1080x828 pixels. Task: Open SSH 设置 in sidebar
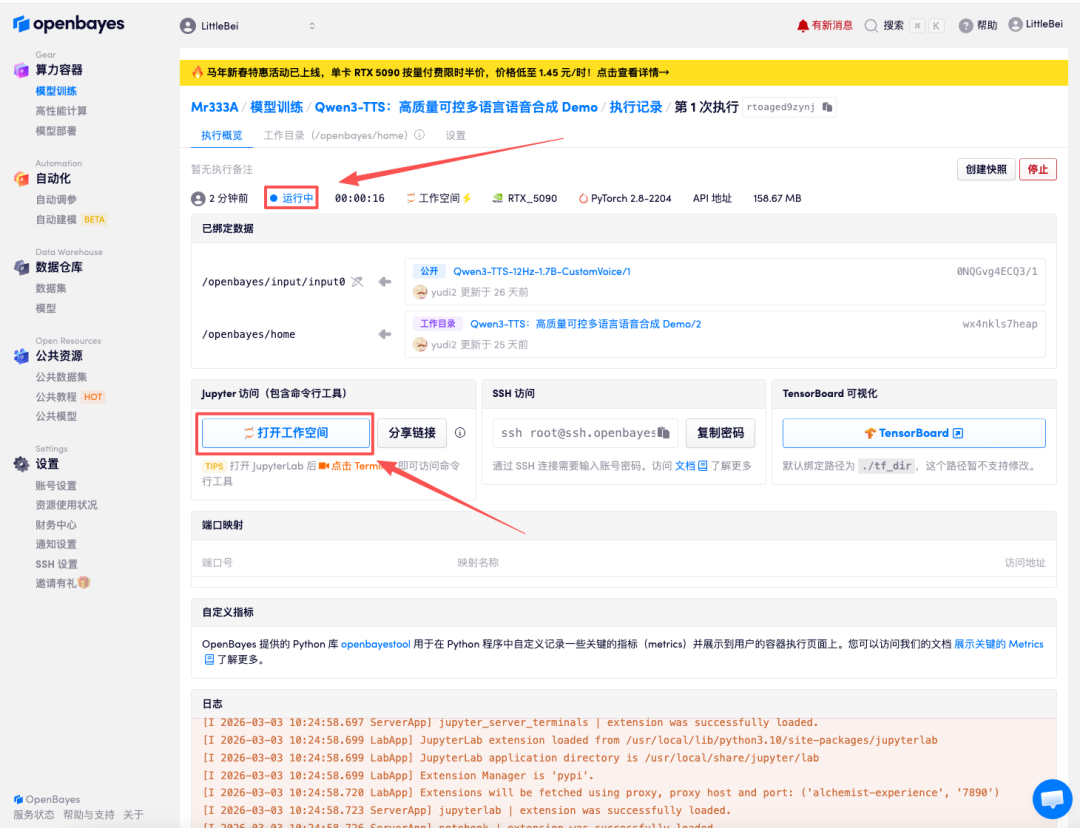pyautogui.click(x=56, y=564)
